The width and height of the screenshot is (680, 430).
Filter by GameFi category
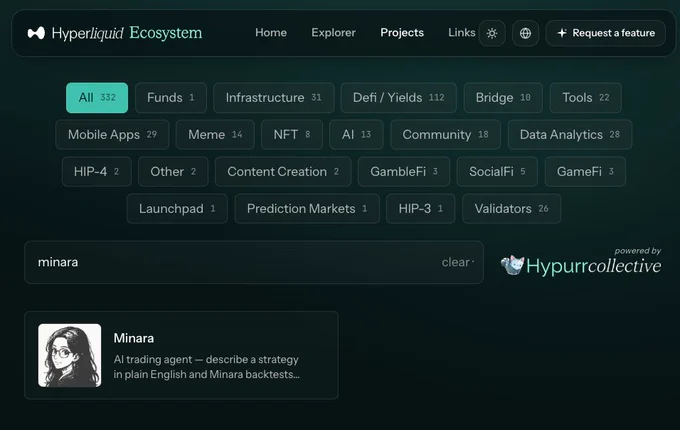pos(585,172)
